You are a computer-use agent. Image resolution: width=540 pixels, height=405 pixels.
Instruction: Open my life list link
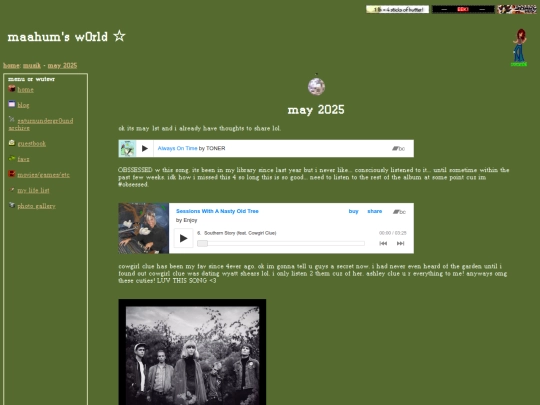coord(33,190)
